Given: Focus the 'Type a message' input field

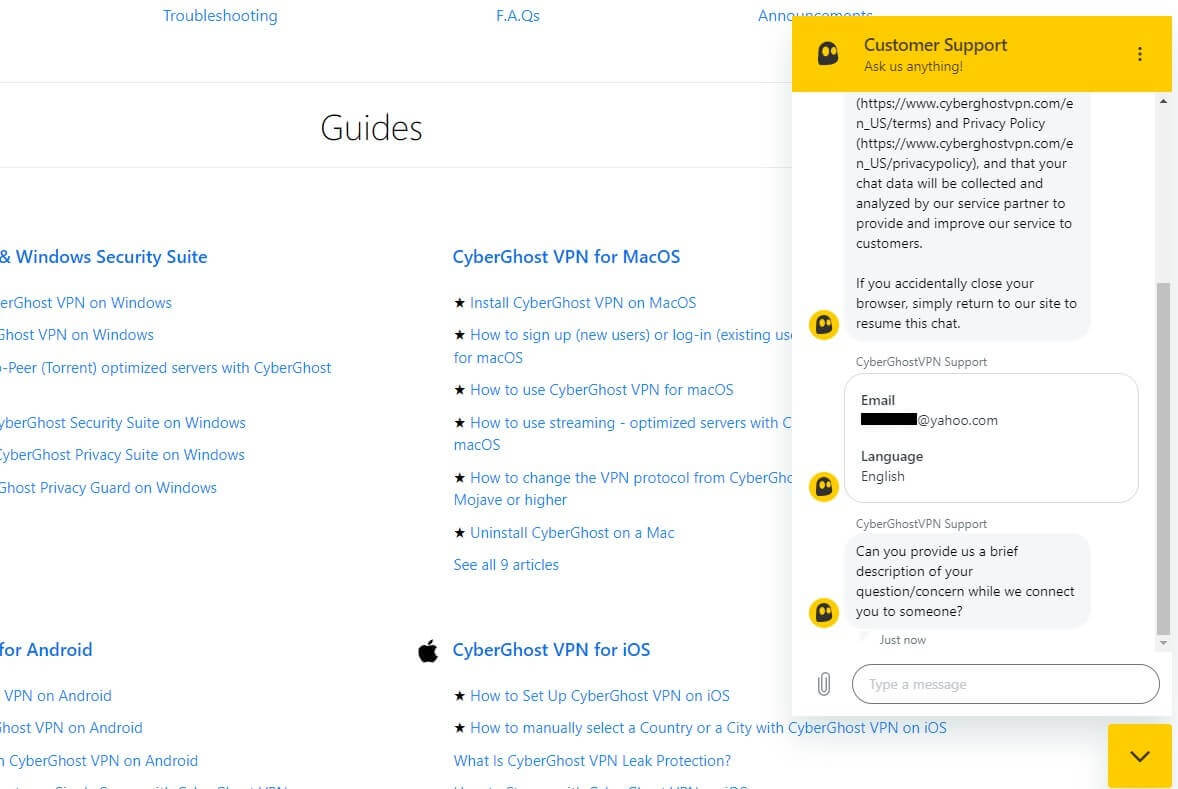Looking at the screenshot, I should 1004,684.
